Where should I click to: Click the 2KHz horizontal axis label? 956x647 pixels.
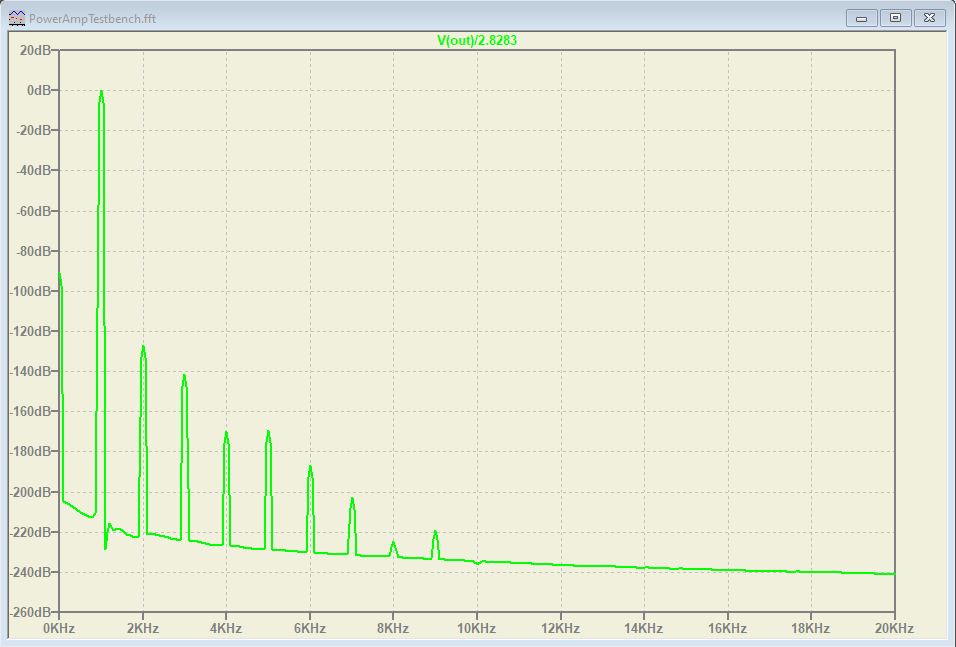143,628
